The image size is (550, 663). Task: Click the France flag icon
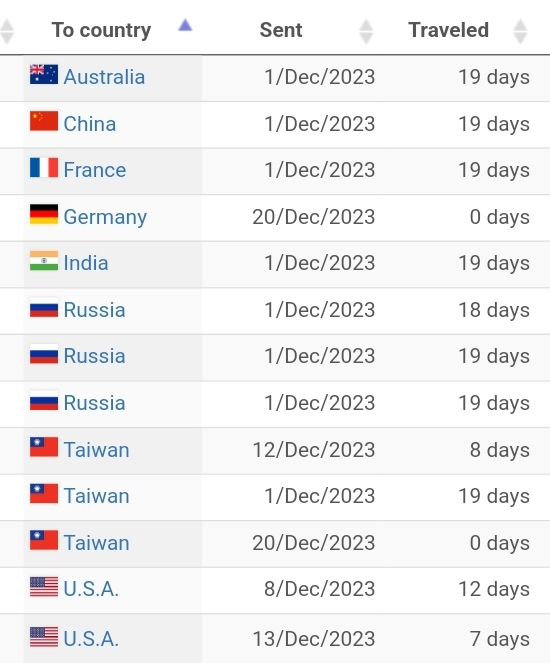(x=44, y=167)
